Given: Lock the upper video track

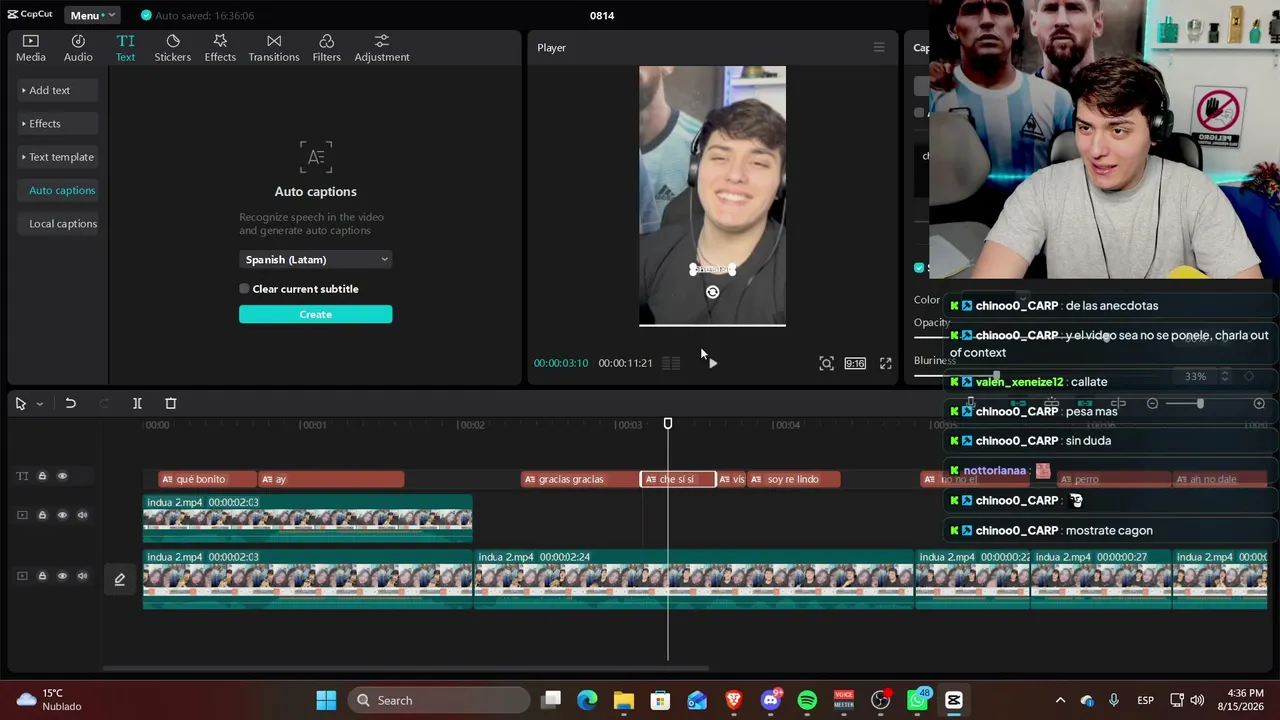Looking at the screenshot, I should [x=42, y=515].
